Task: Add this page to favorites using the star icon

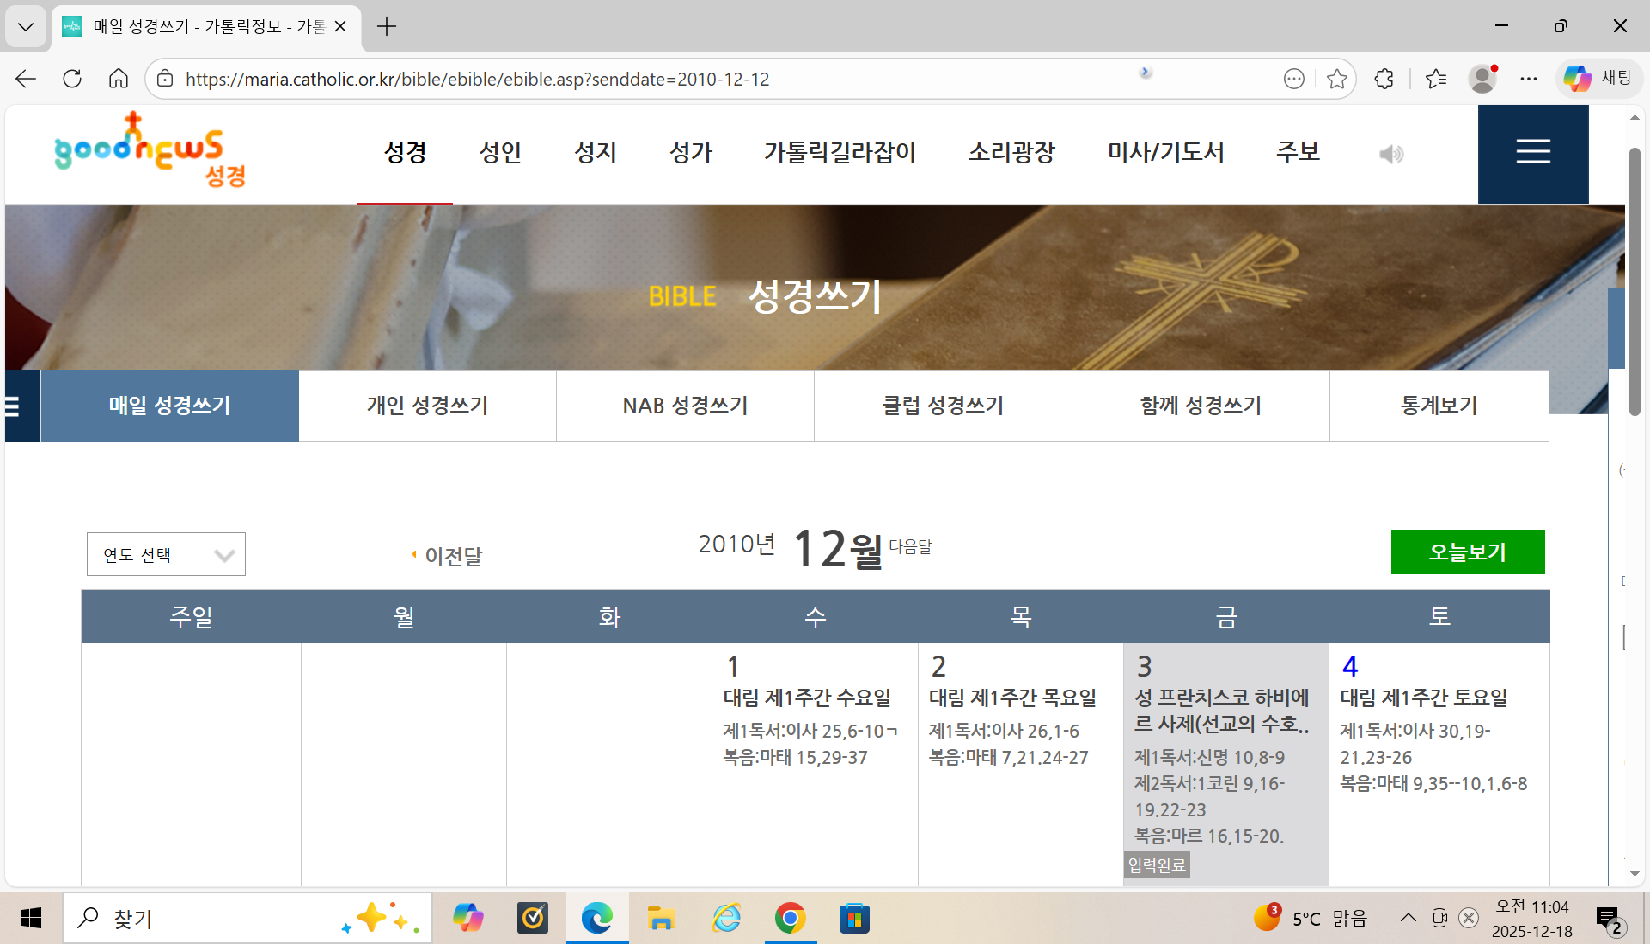Action: (x=1336, y=79)
